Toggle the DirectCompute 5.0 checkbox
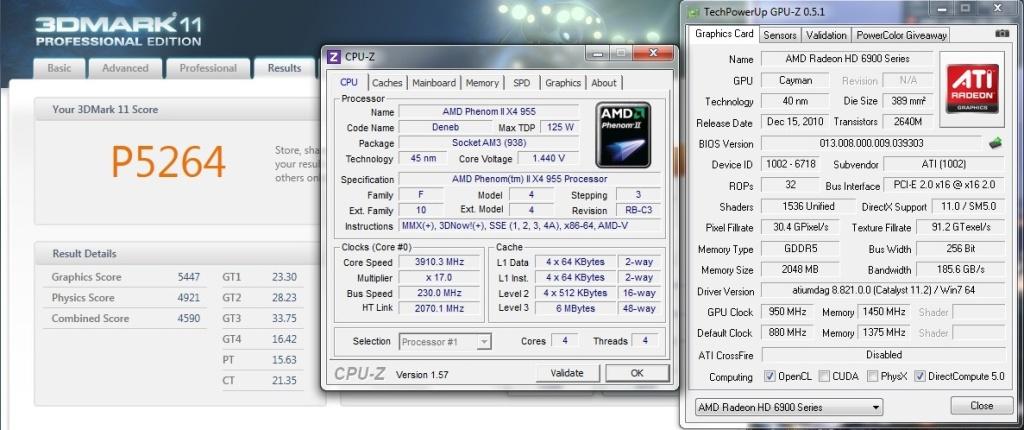 (x=920, y=376)
